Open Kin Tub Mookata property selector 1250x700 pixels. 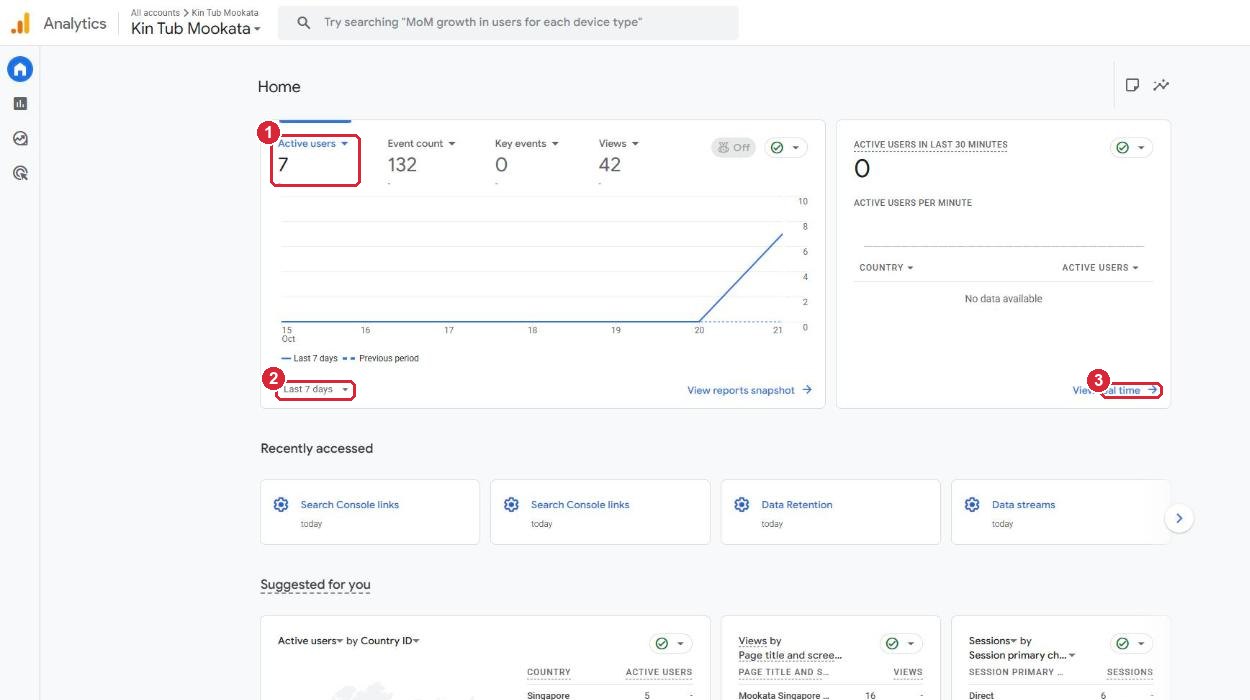[x=196, y=28]
